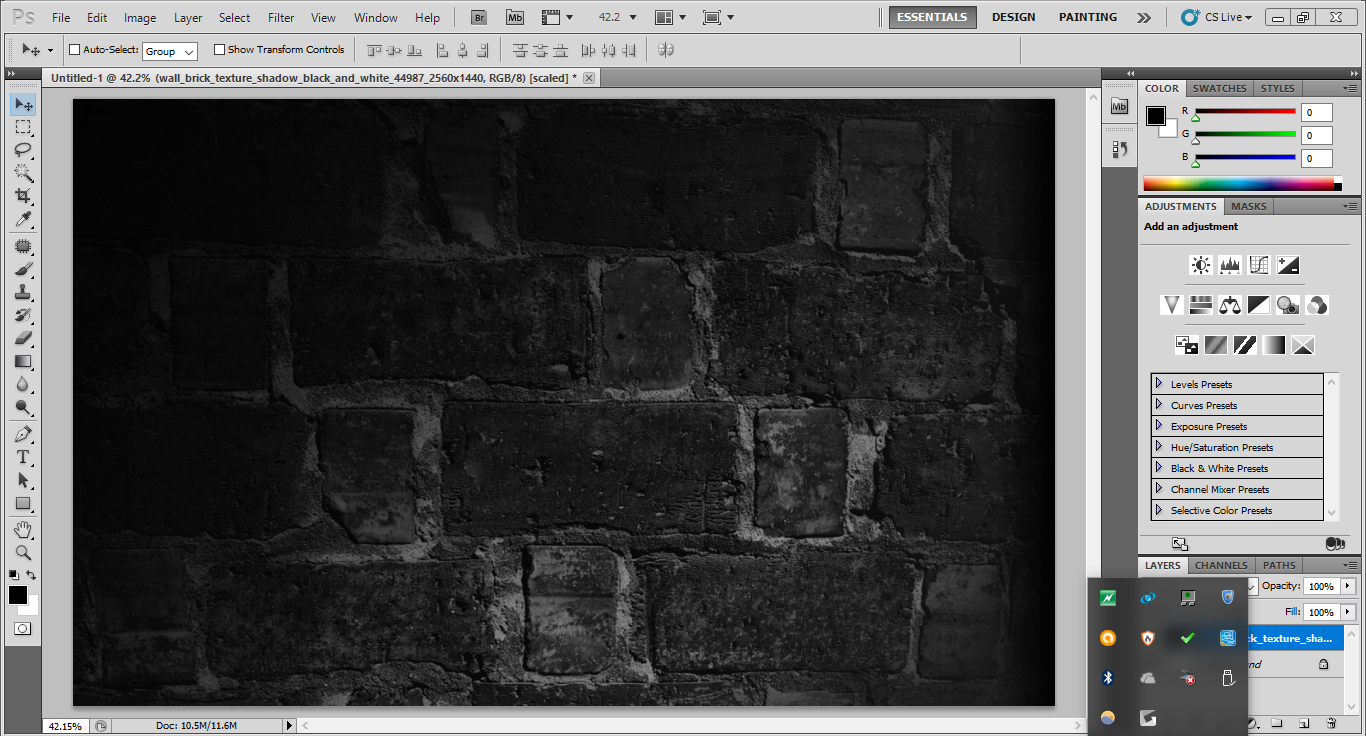Add a Levels adjustment layer

click(1230, 265)
